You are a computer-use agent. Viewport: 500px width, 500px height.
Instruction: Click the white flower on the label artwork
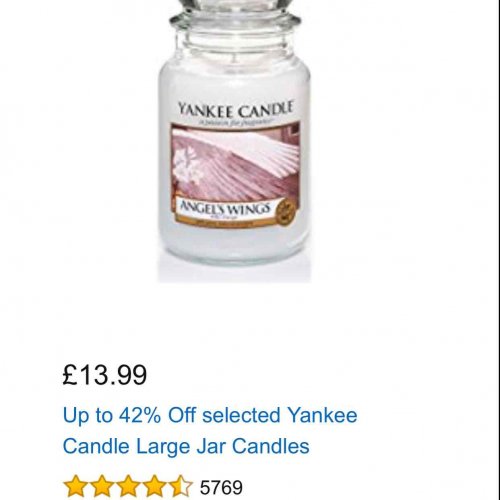pos(189,164)
